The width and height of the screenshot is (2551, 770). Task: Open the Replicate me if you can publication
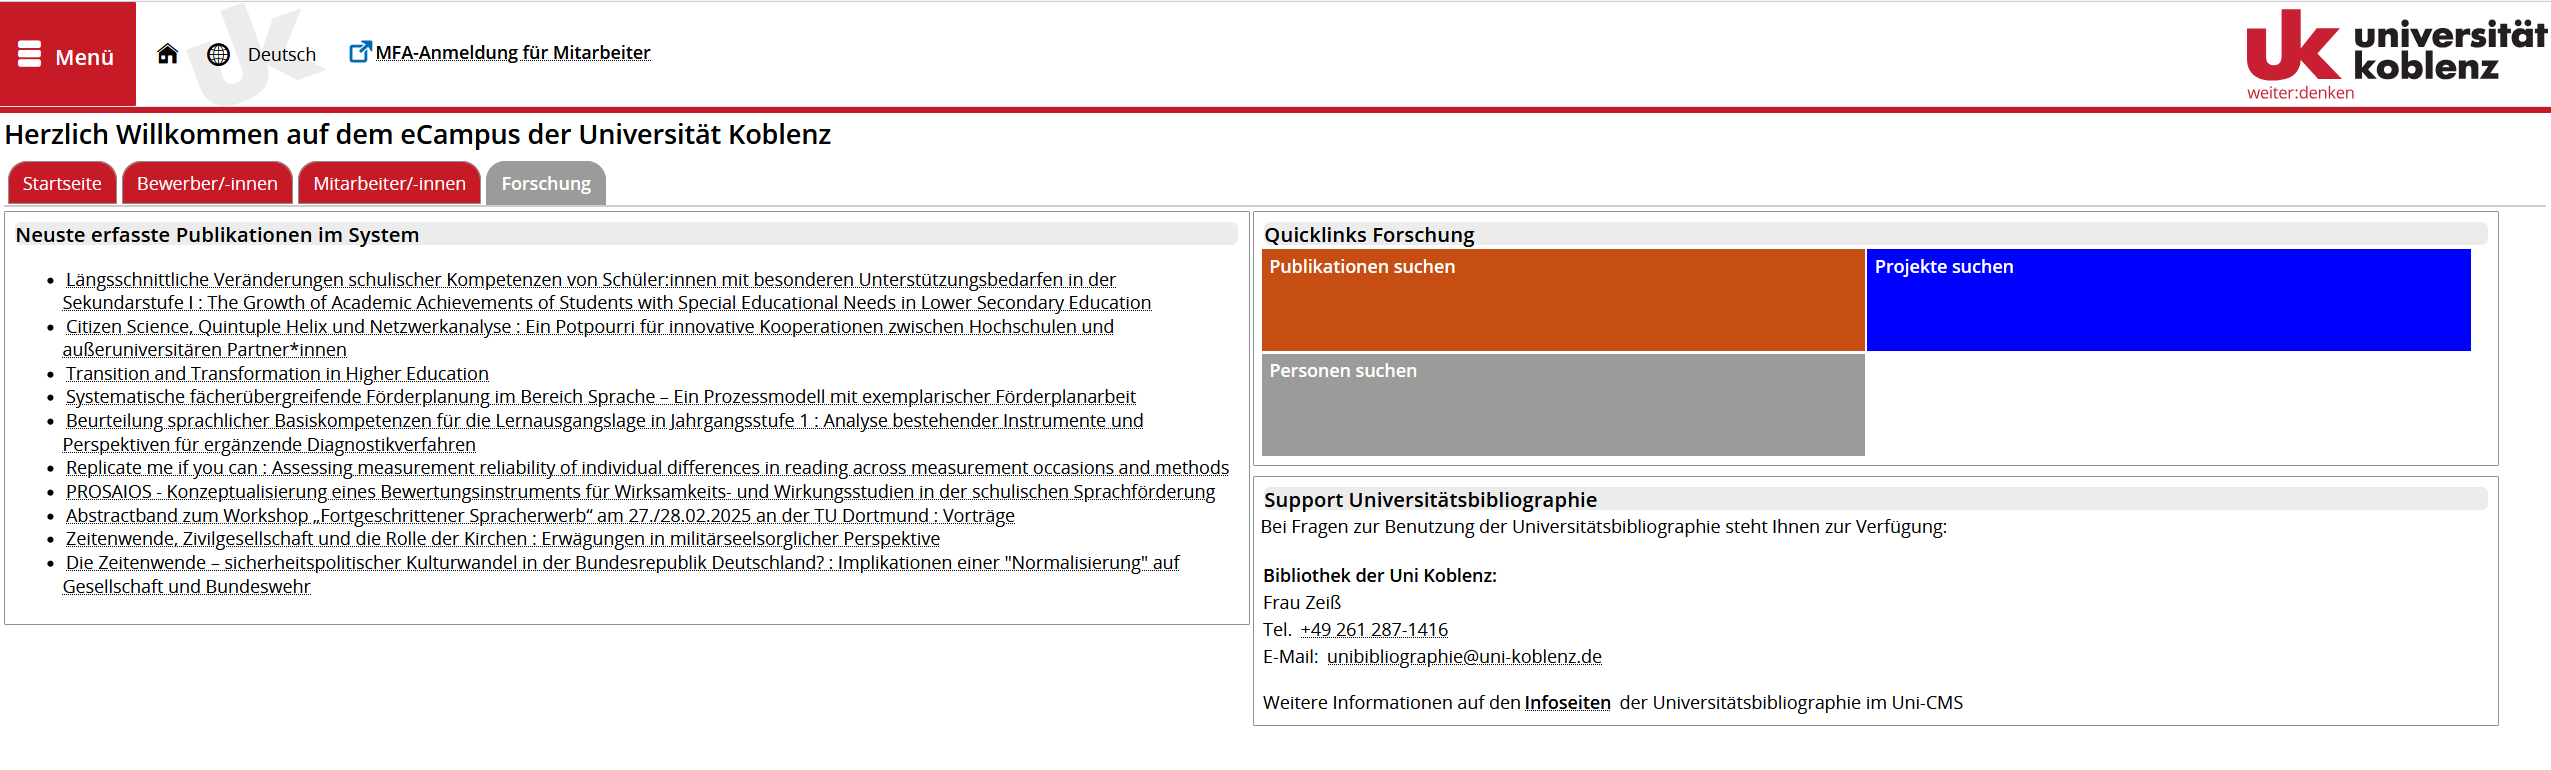647,468
